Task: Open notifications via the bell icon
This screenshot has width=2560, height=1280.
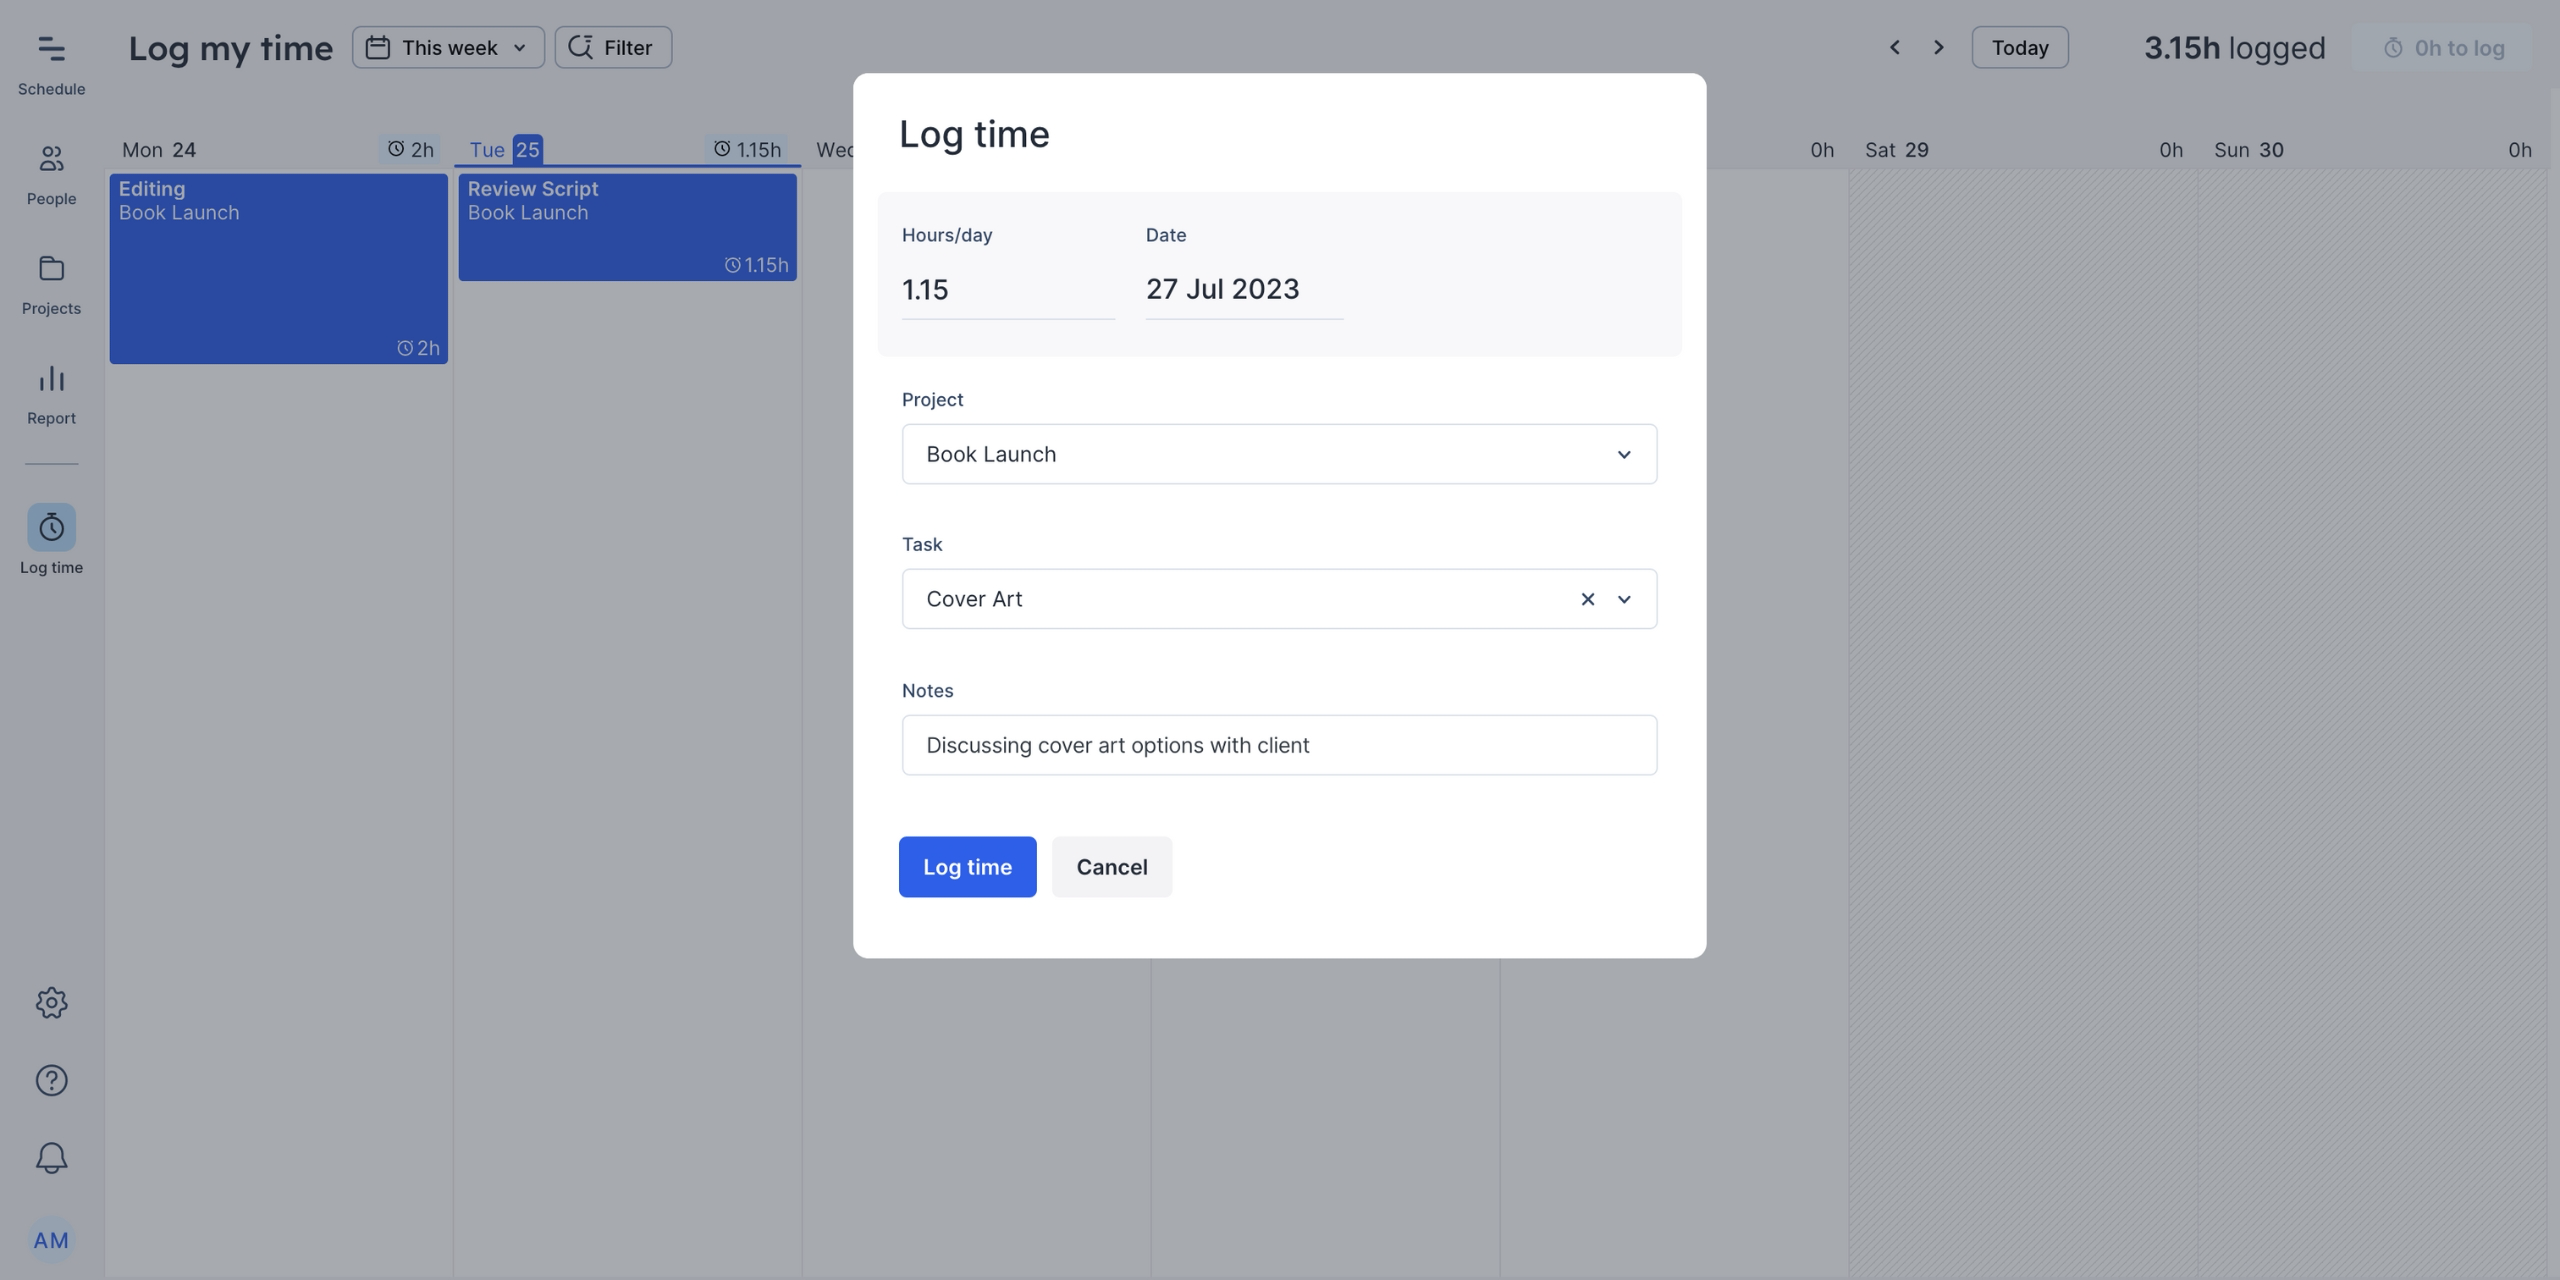Action: point(51,1158)
